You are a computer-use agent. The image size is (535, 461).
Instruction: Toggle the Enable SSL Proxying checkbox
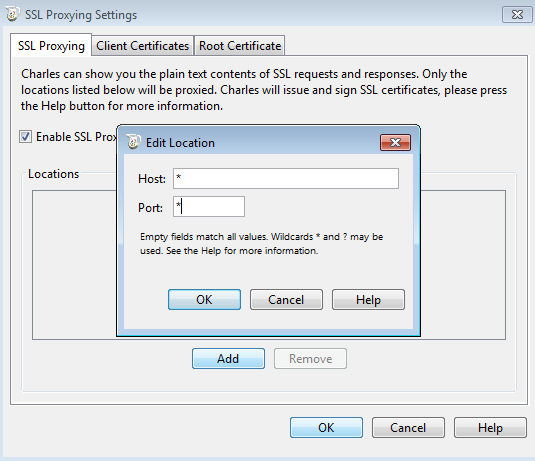[x=26, y=136]
